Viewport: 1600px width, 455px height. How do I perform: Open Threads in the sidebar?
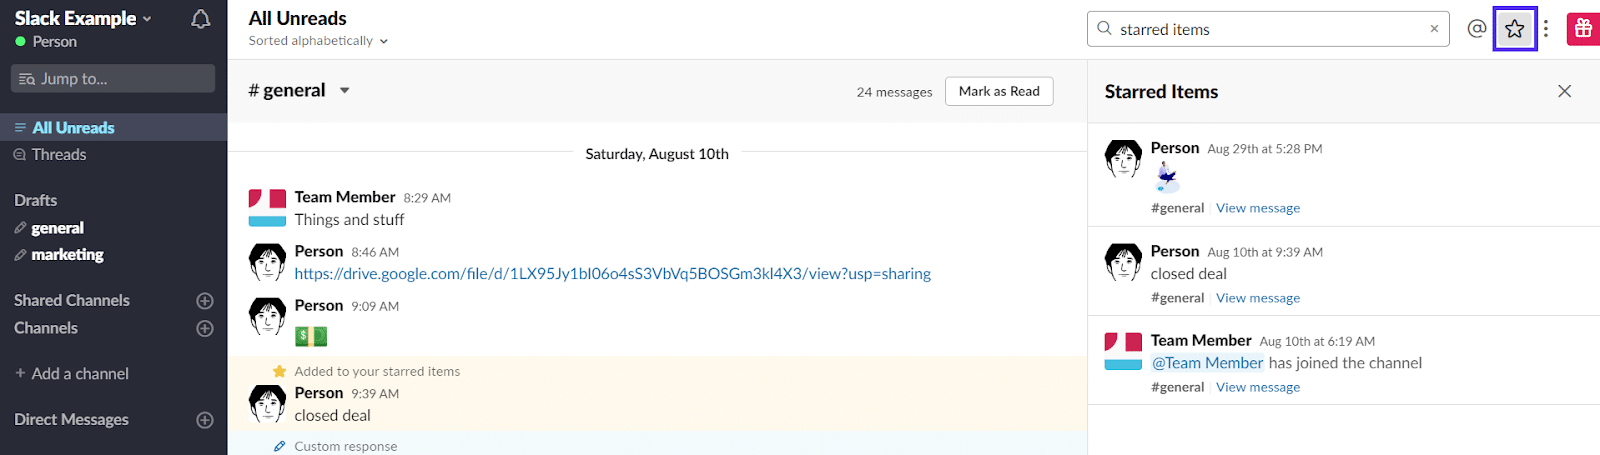click(x=58, y=155)
